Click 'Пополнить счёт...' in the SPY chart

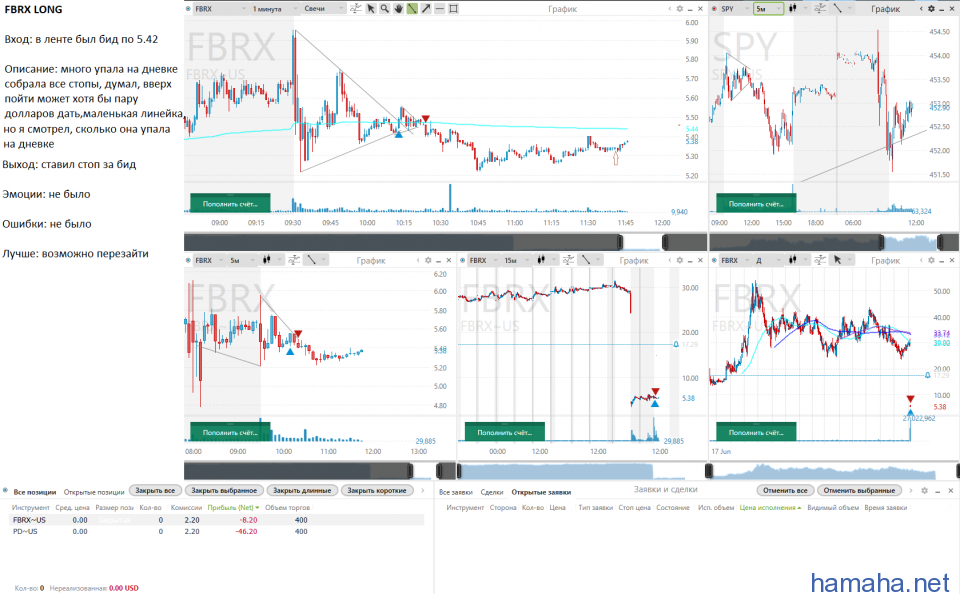[x=756, y=203]
